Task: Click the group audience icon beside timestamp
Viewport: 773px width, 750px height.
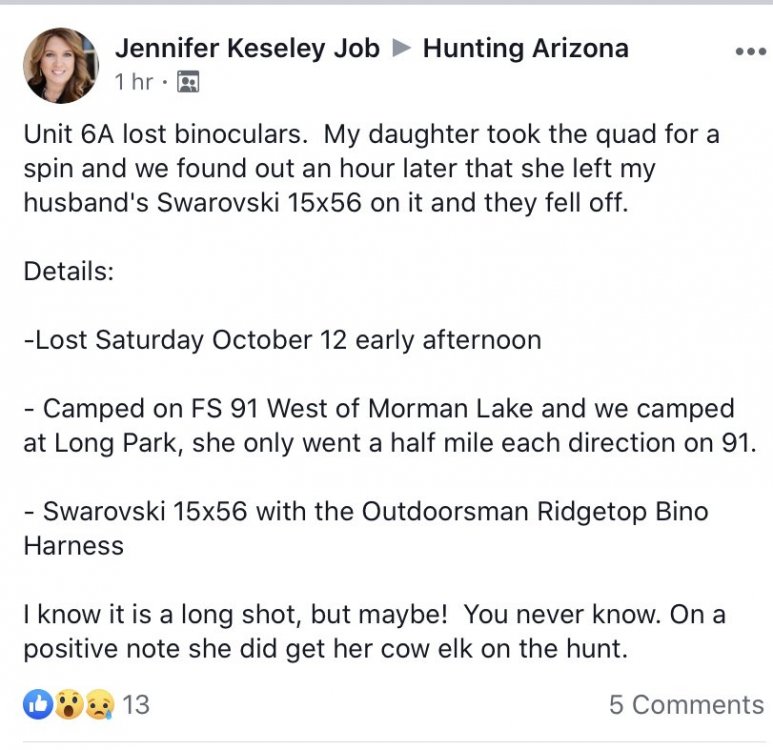Action: point(187,83)
